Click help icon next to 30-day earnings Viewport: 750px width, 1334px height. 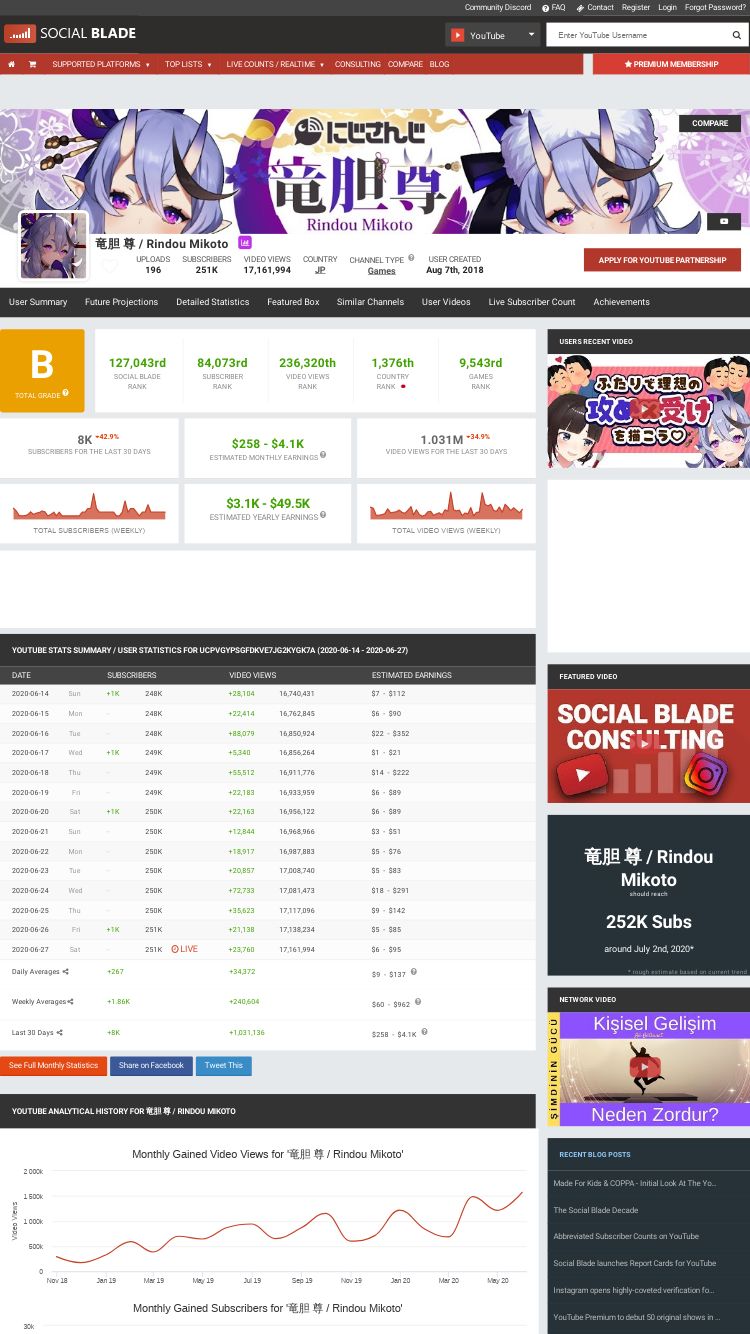pos(424,1032)
